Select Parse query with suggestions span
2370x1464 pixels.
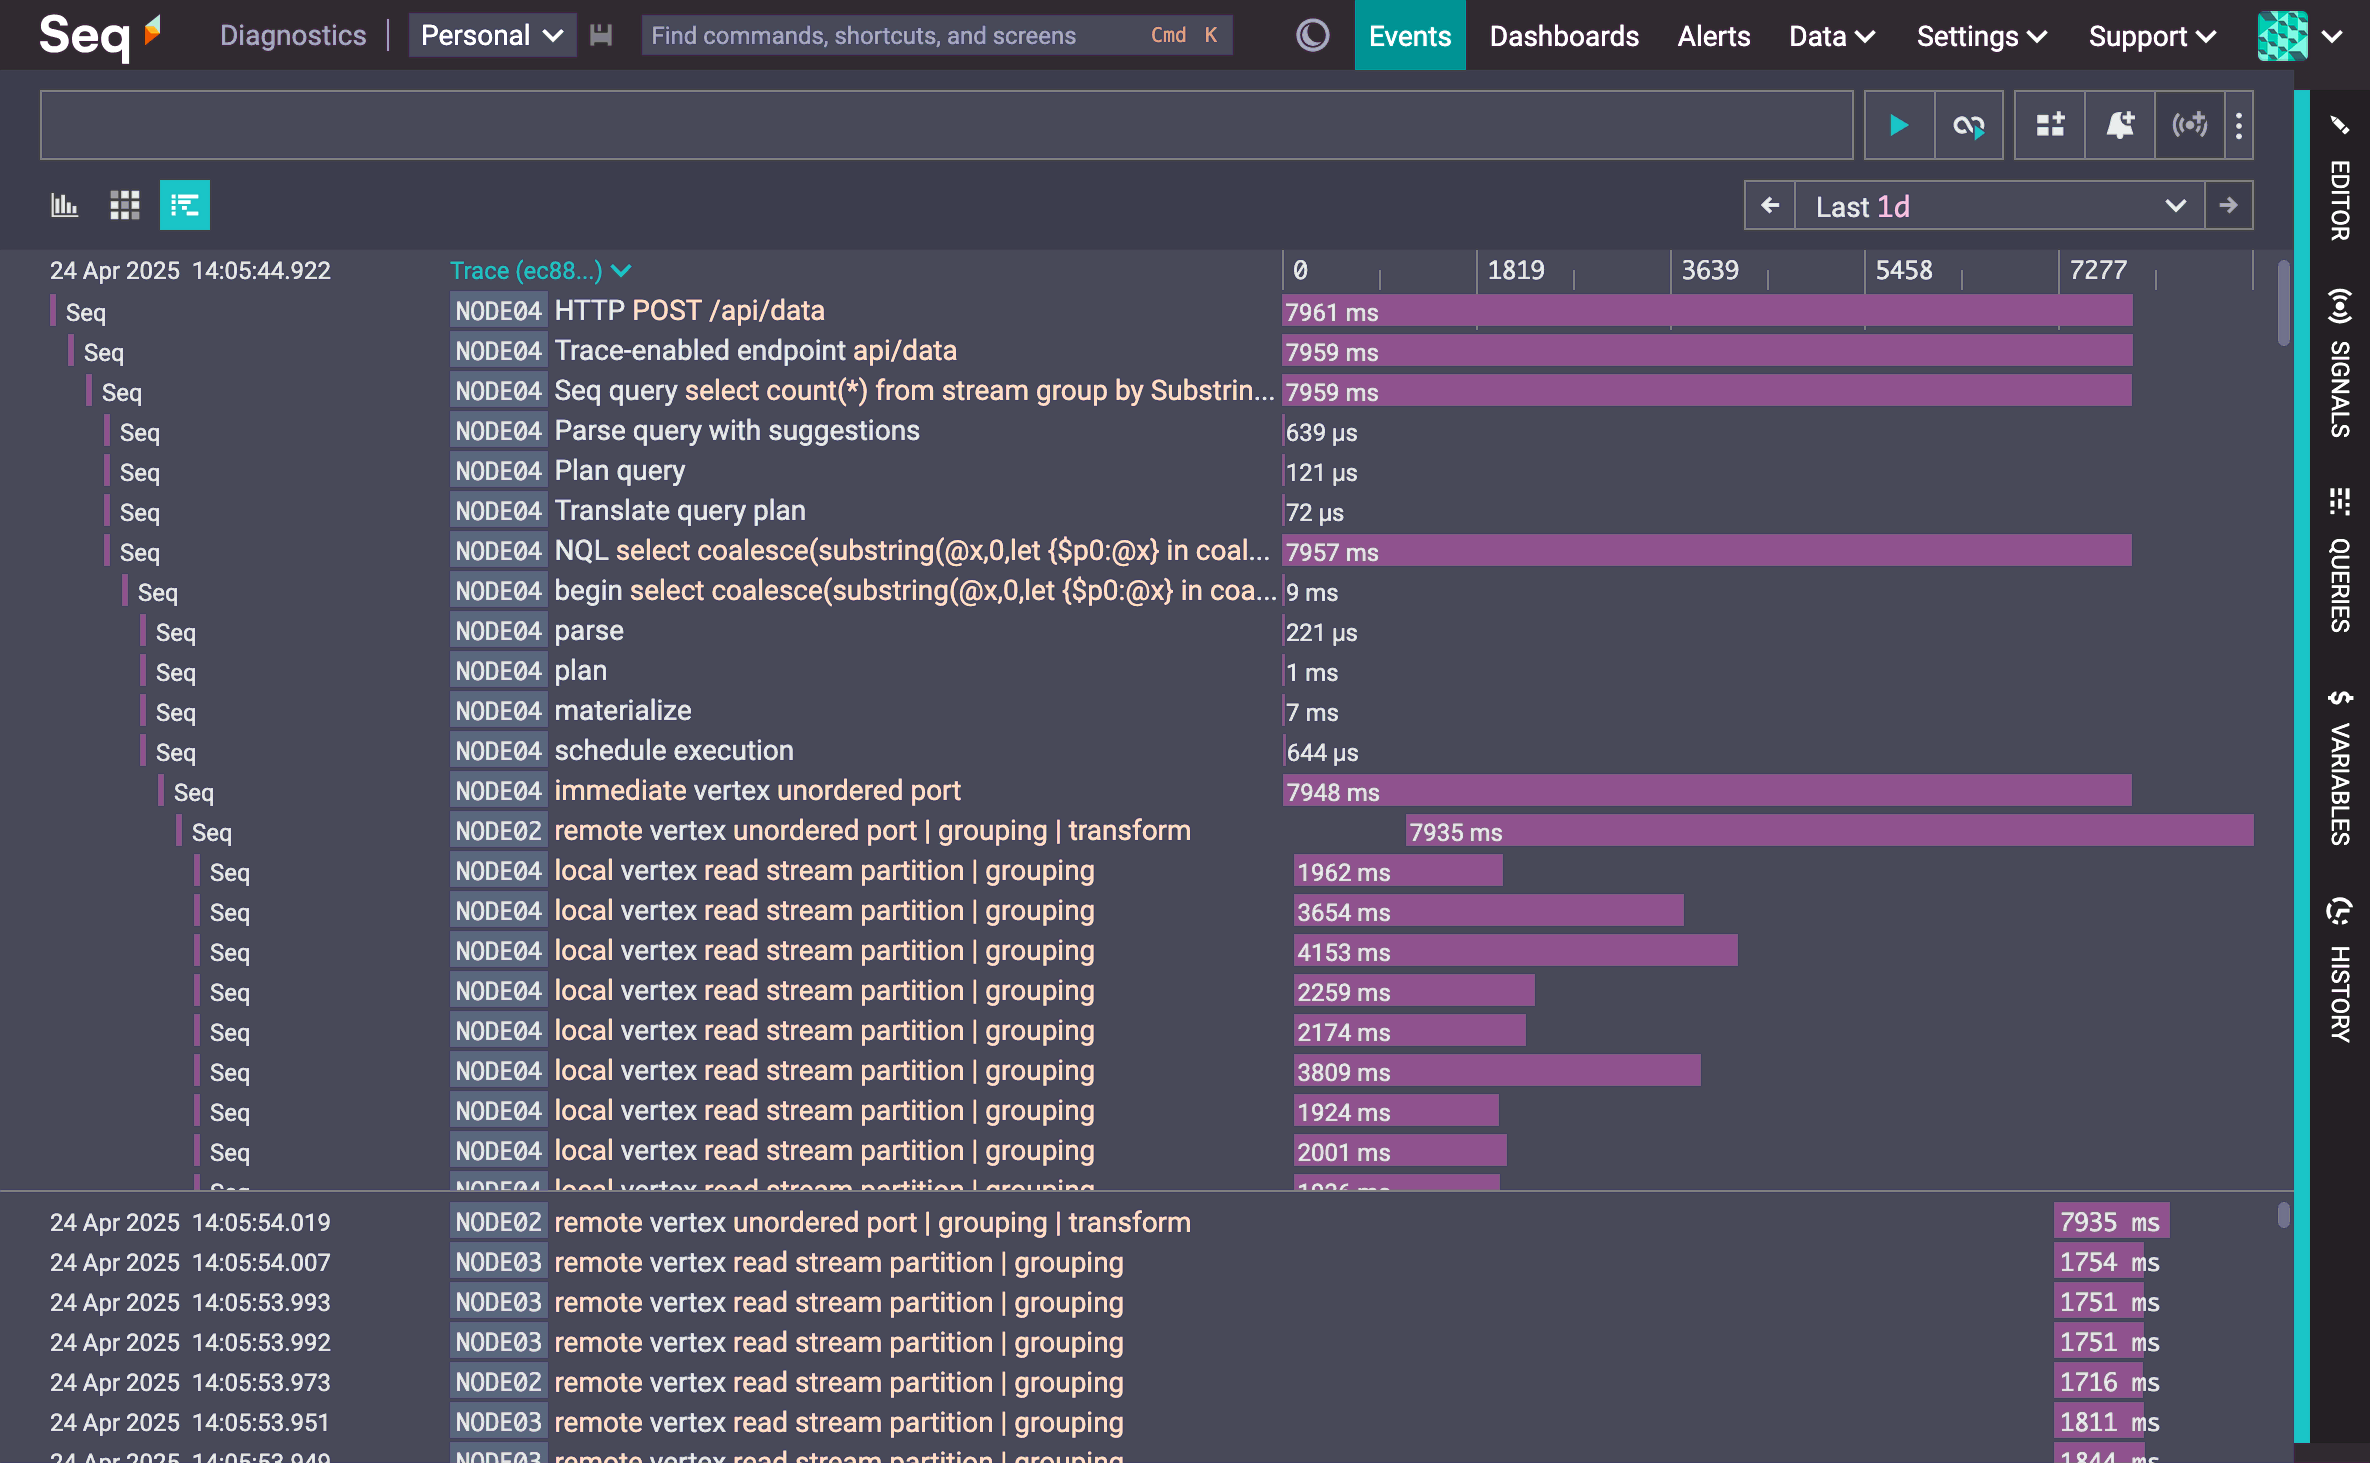click(736, 431)
